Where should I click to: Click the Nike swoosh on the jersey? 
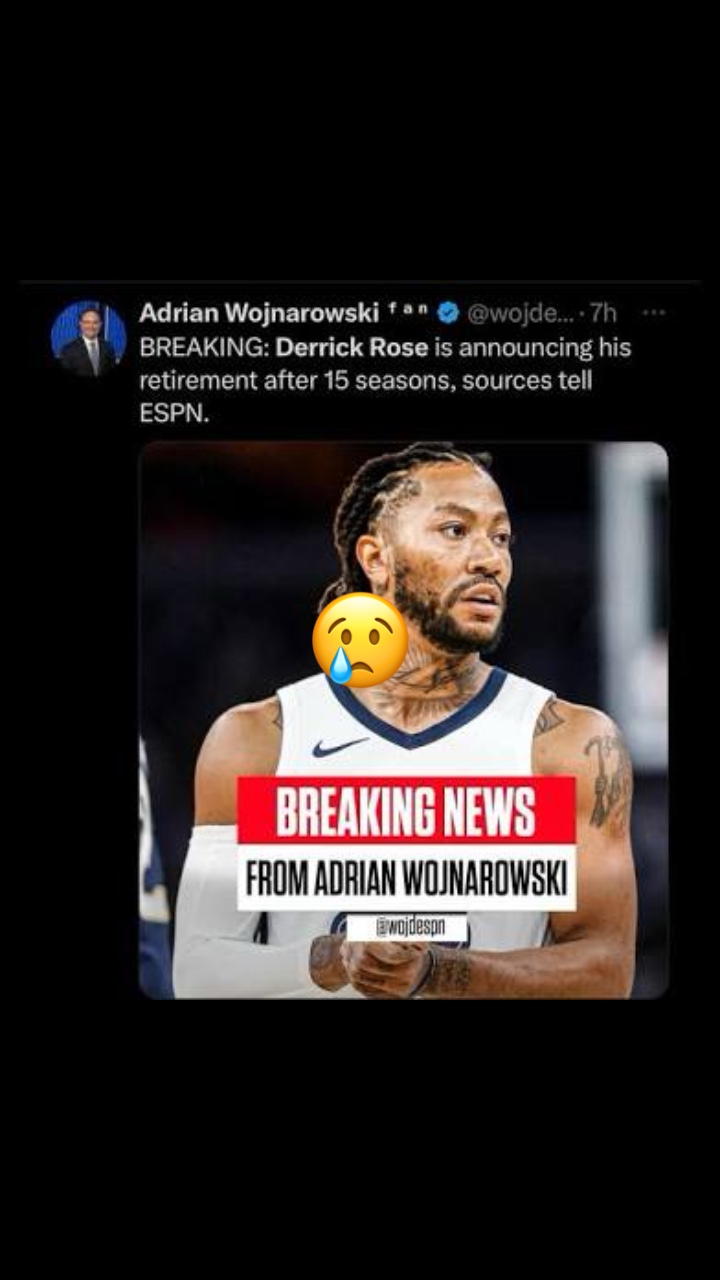click(339, 747)
